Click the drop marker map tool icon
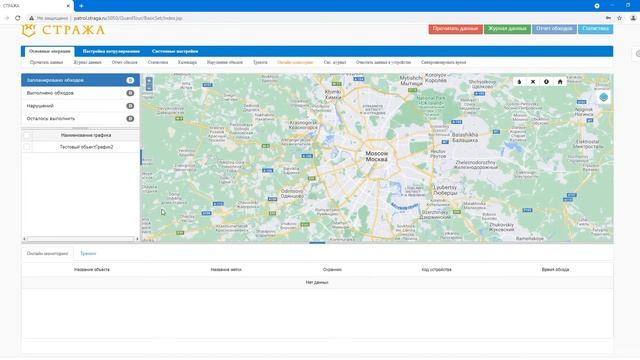 519,82
